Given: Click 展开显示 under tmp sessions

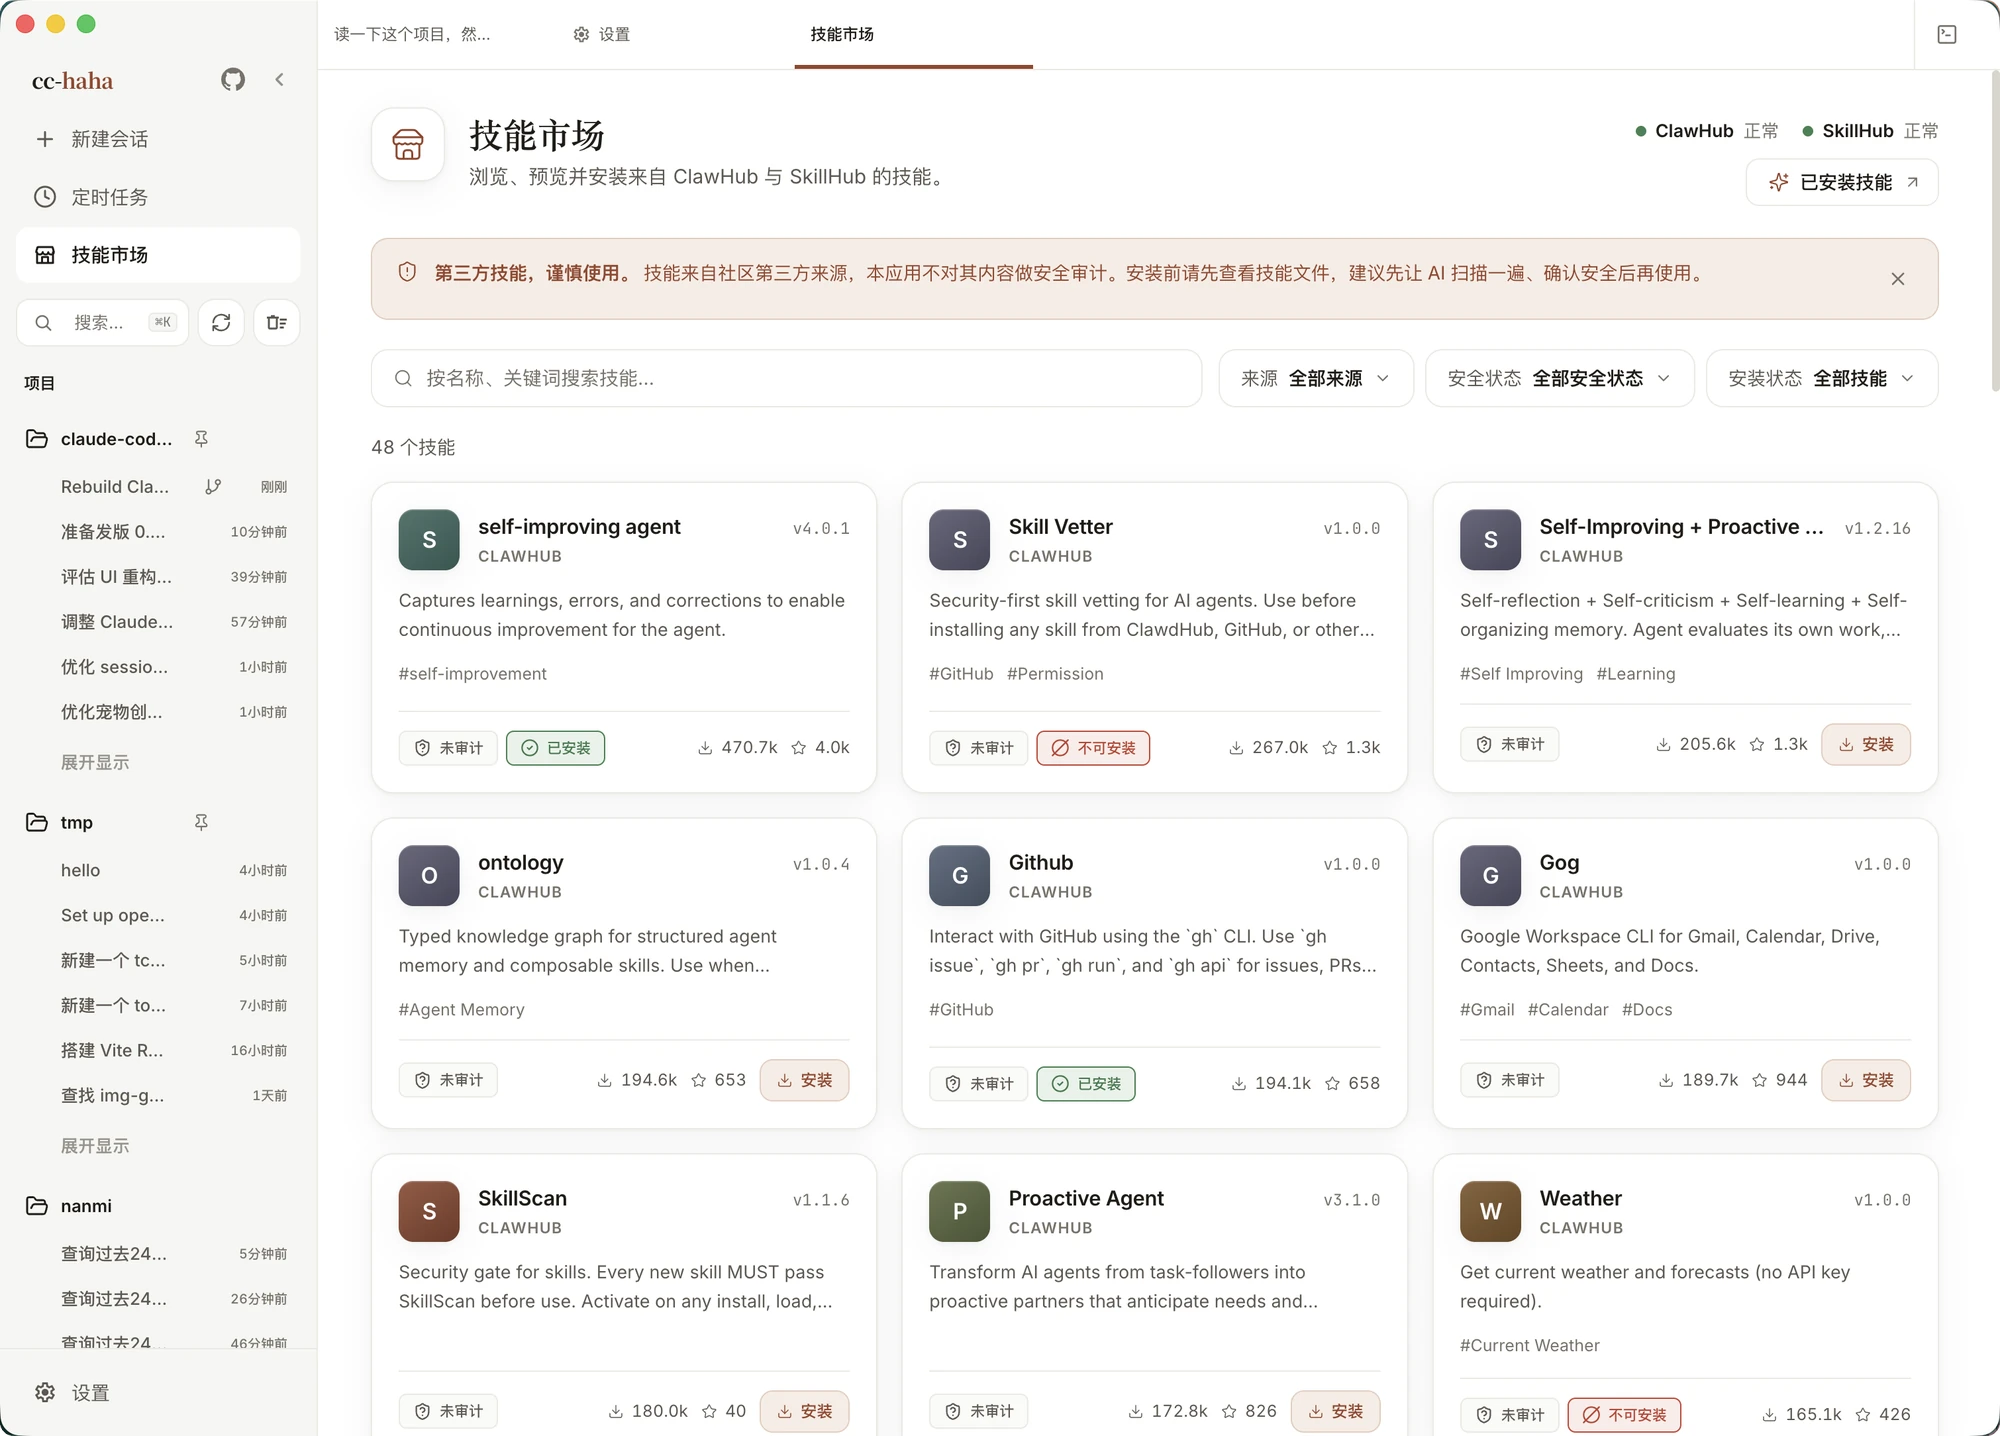Looking at the screenshot, I should [95, 1146].
